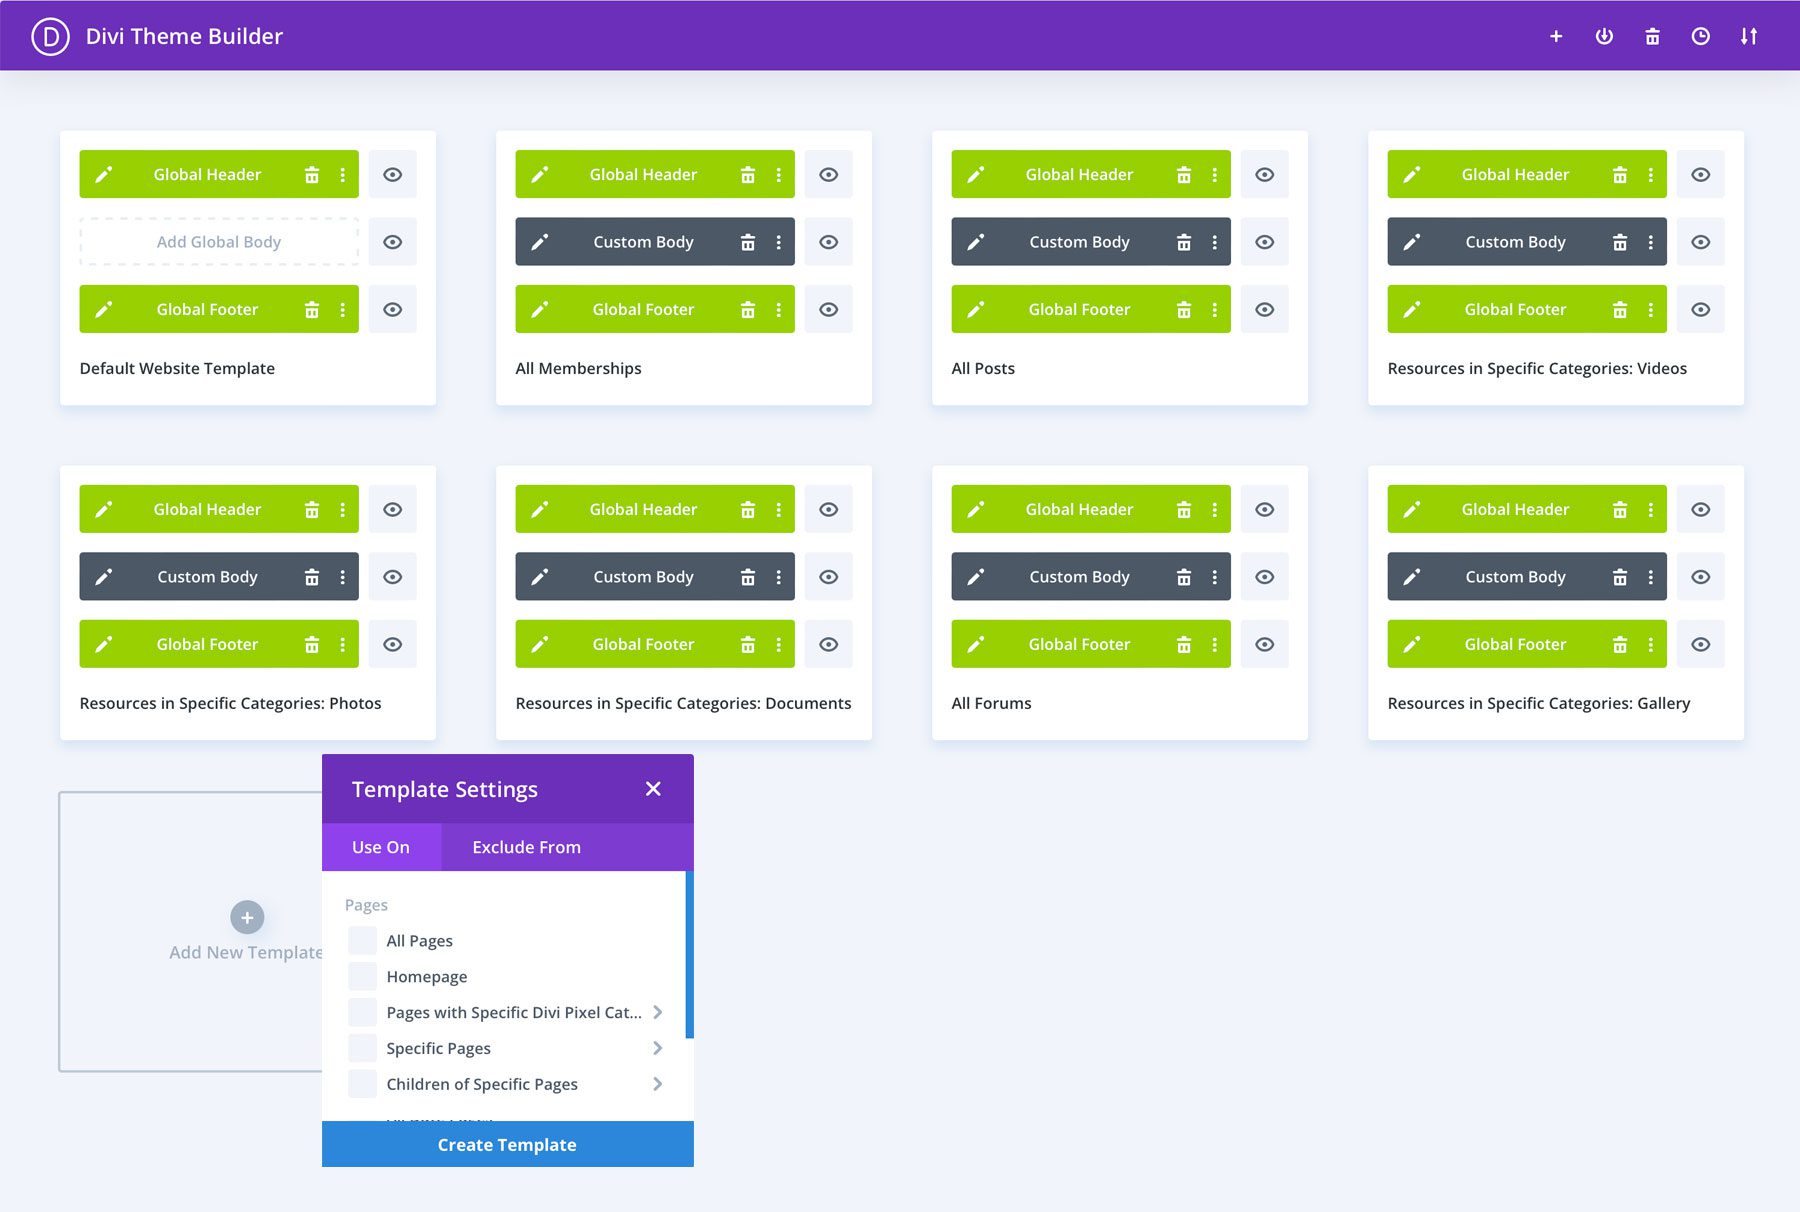Delete the Global Header in Default Website Template
This screenshot has height=1212, width=1800.
(x=312, y=174)
